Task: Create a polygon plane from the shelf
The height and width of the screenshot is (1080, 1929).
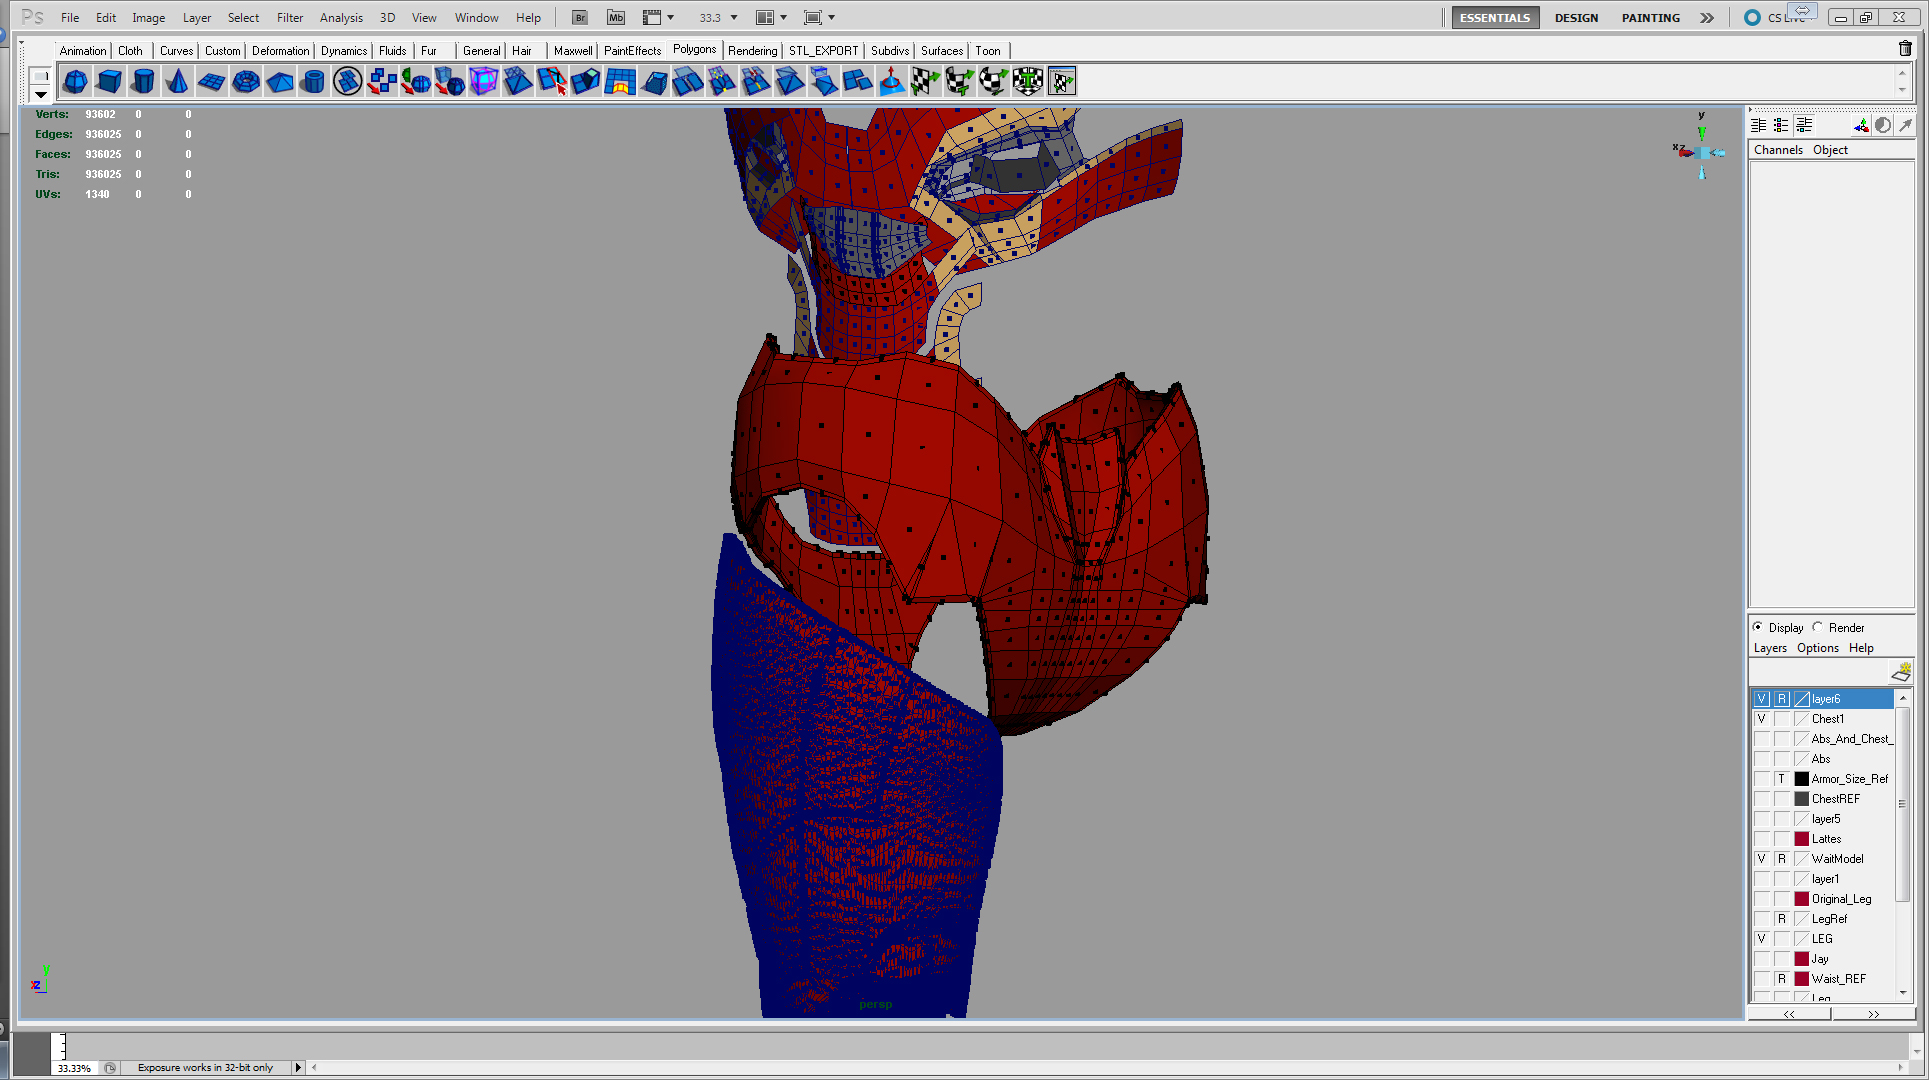Action: pyautogui.click(x=211, y=81)
